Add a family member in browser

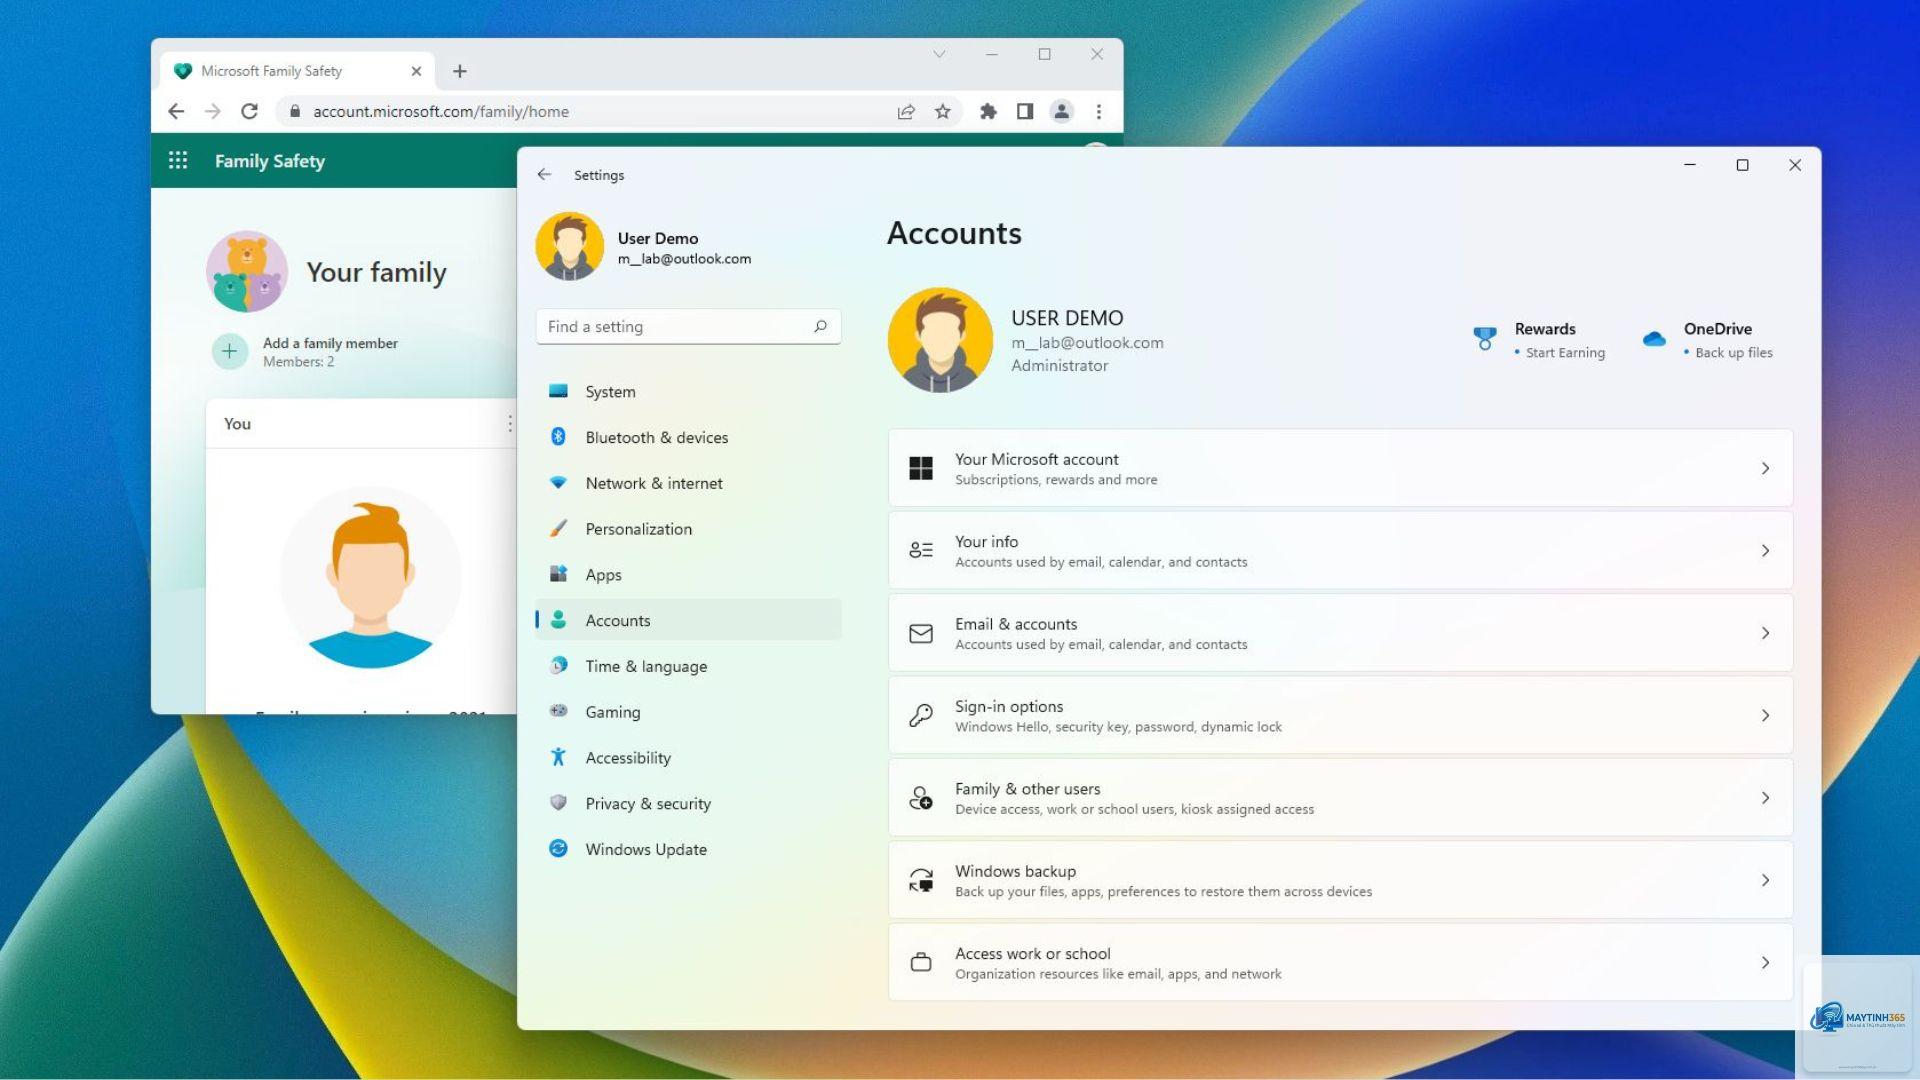tap(330, 343)
